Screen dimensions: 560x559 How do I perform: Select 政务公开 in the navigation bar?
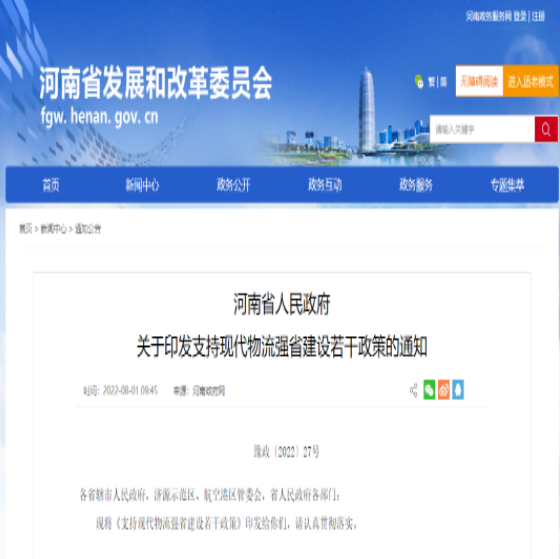pyautogui.click(x=234, y=185)
